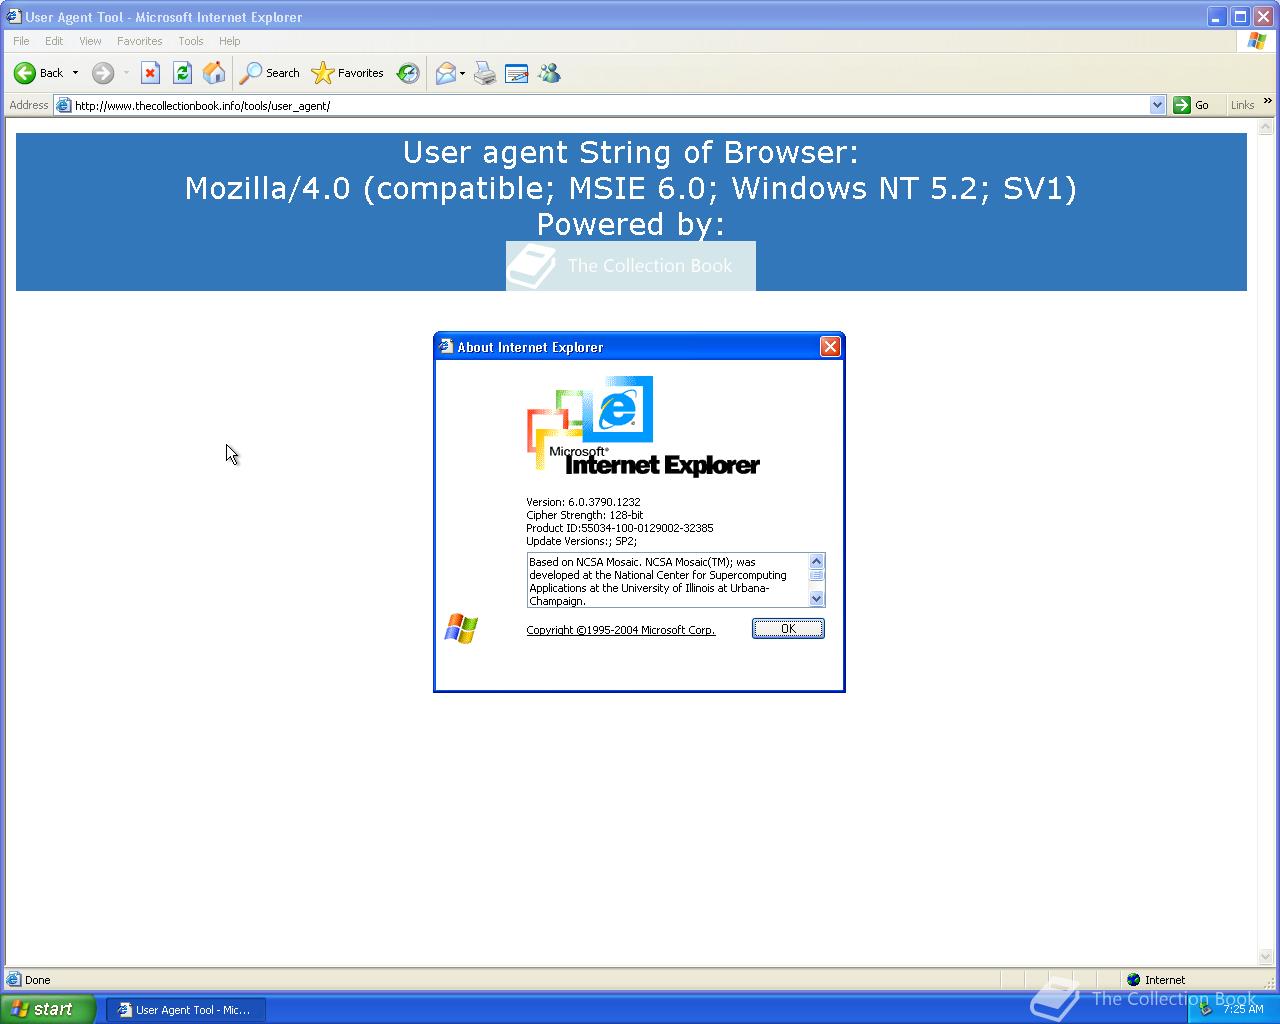Click The Collection Book logo link
Viewport: 1280px width, 1024px height.
pyautogui.click(x=631, y=266)
